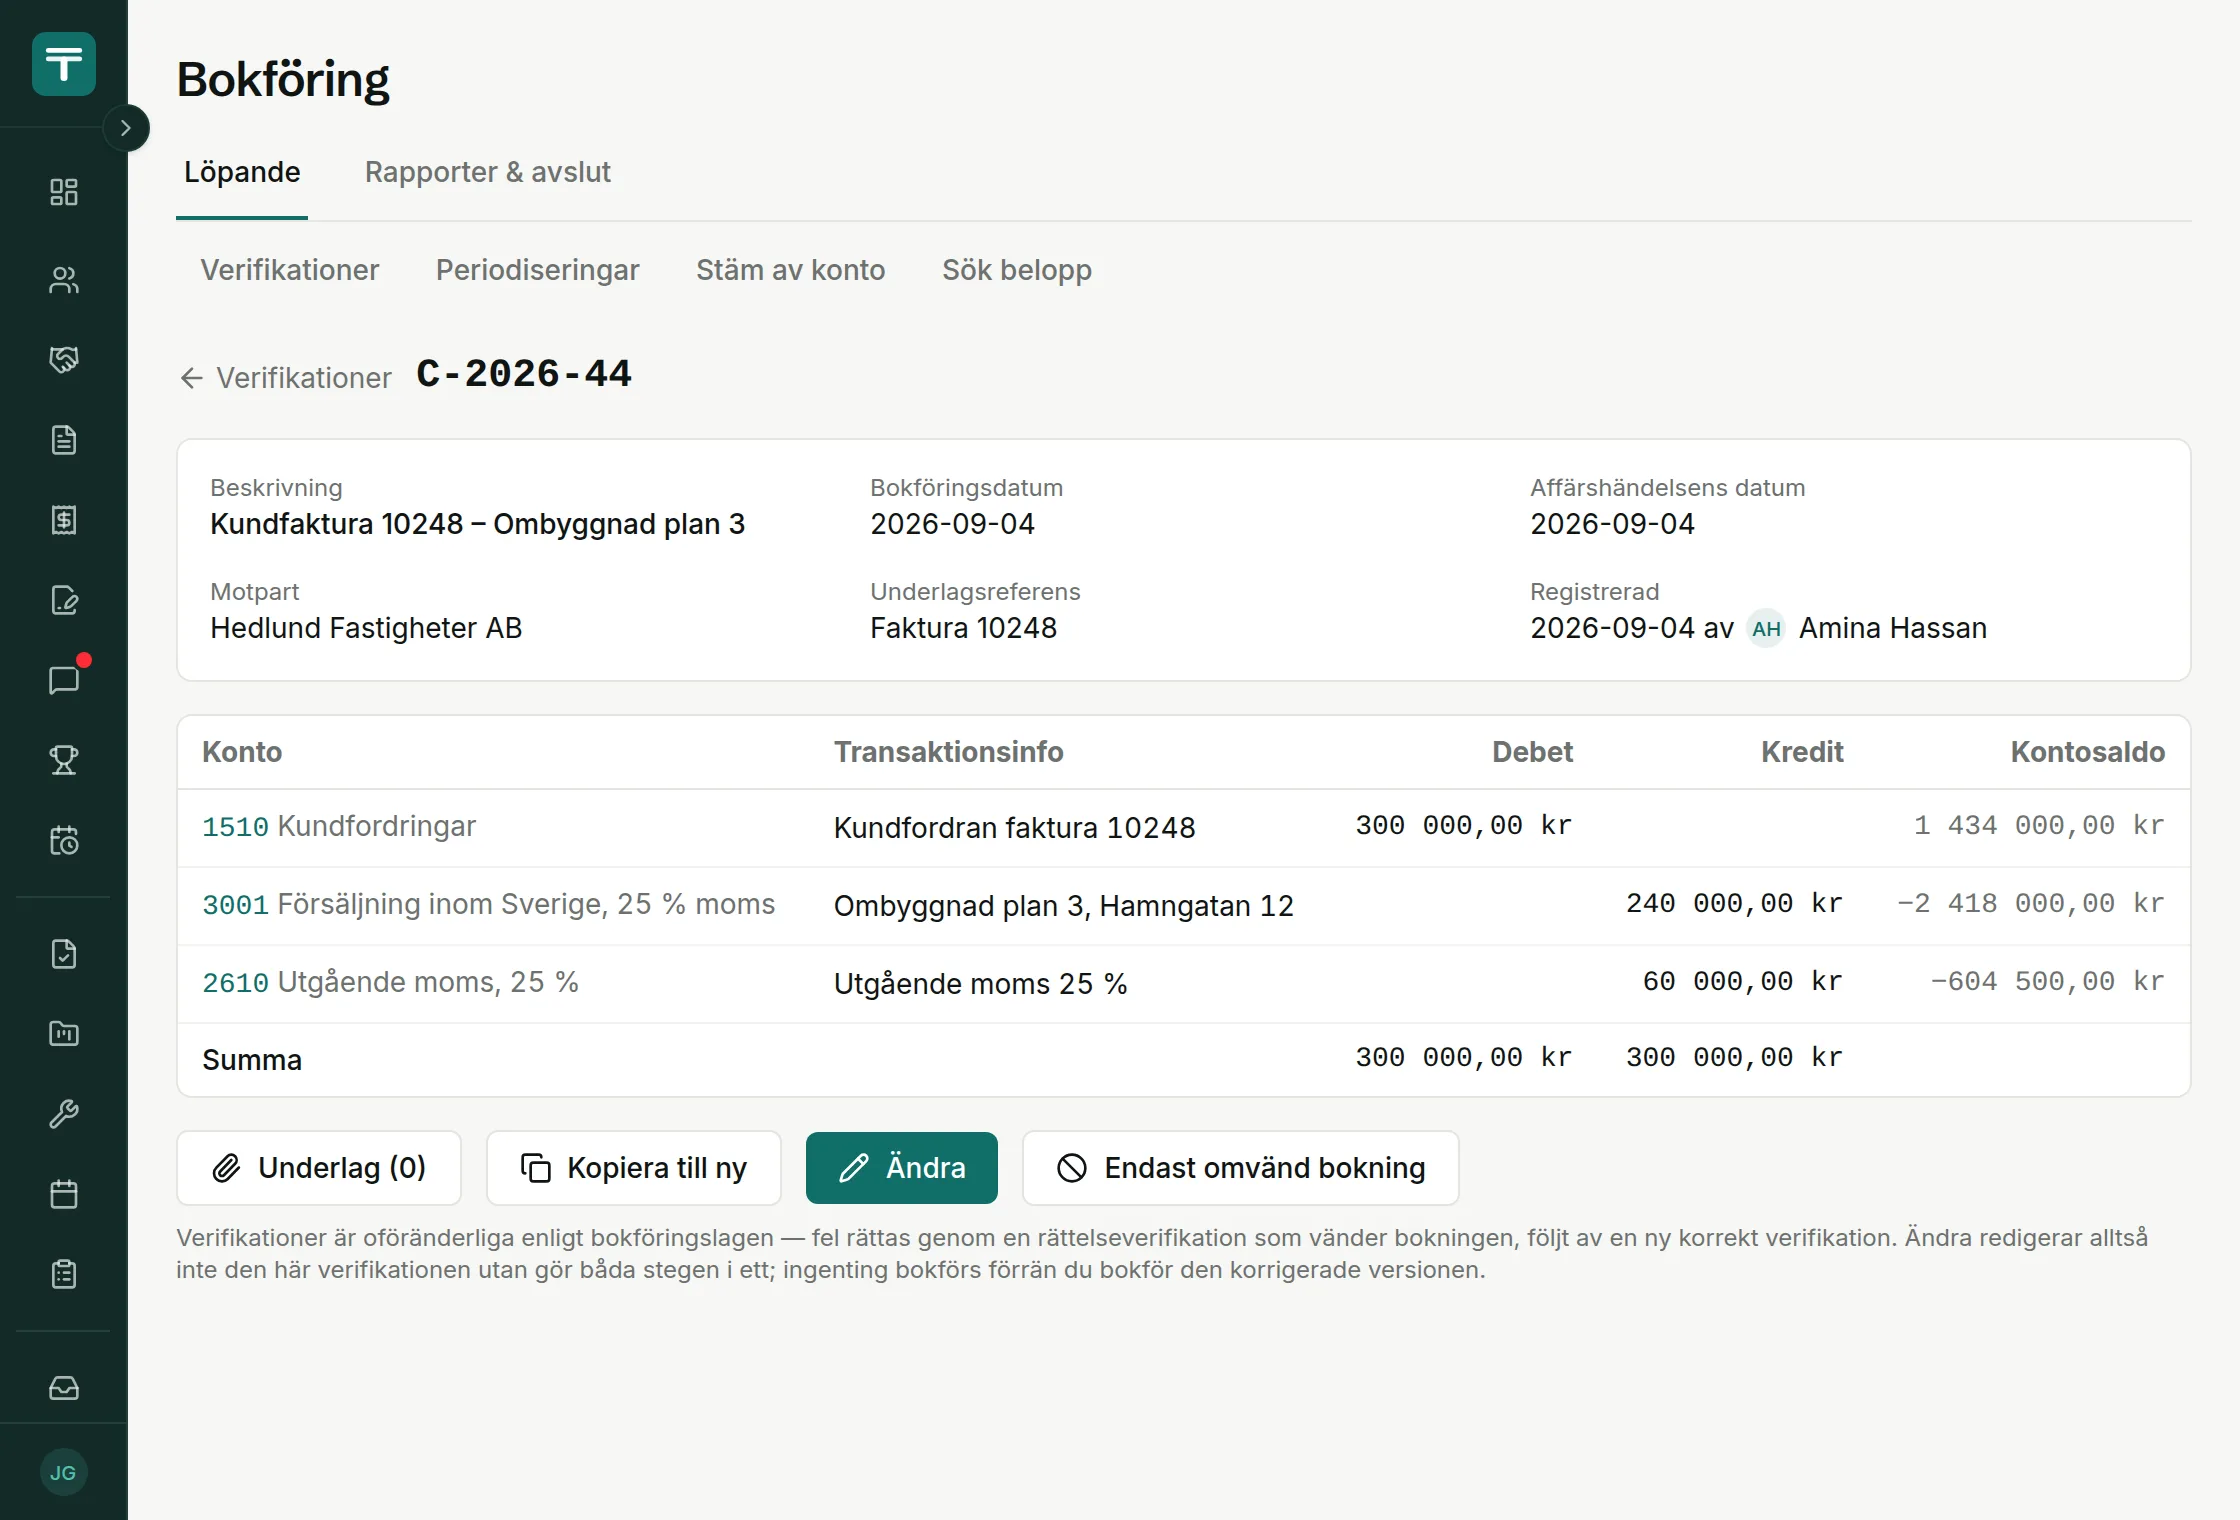The height and width of the screenshot is (1520, 2240).
Task: Open the JG user avatar
Action: click(64, 1472)
